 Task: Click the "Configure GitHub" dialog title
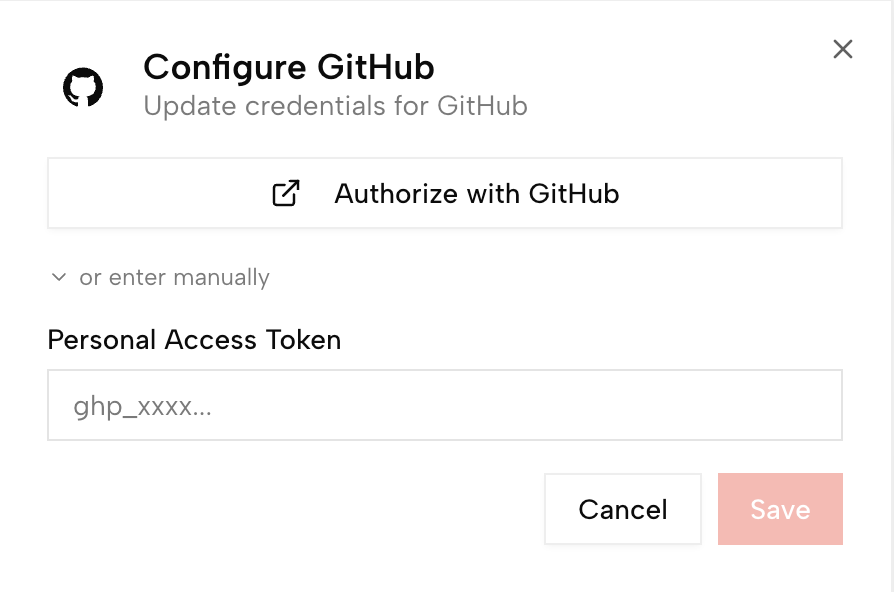289,67
